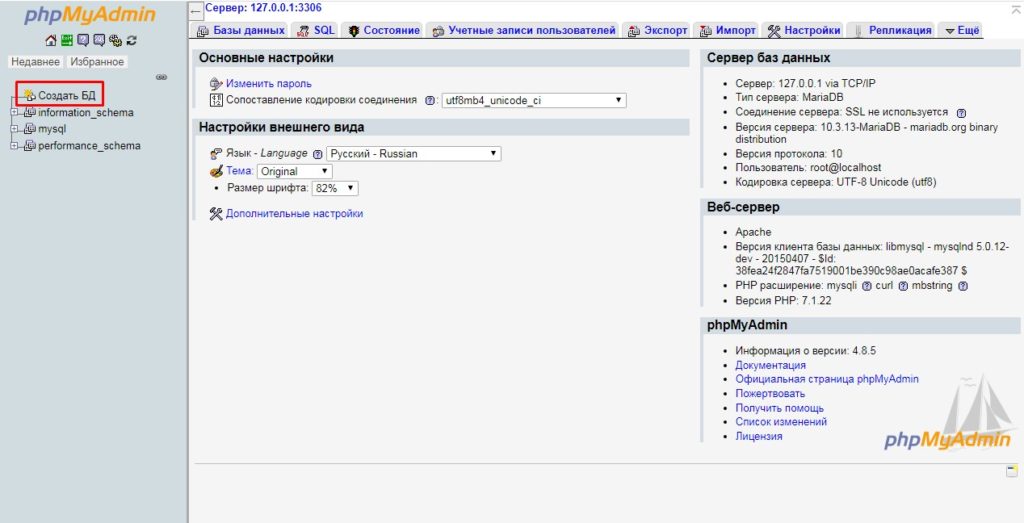Open Дополнительные настройки link

(294, 214)
